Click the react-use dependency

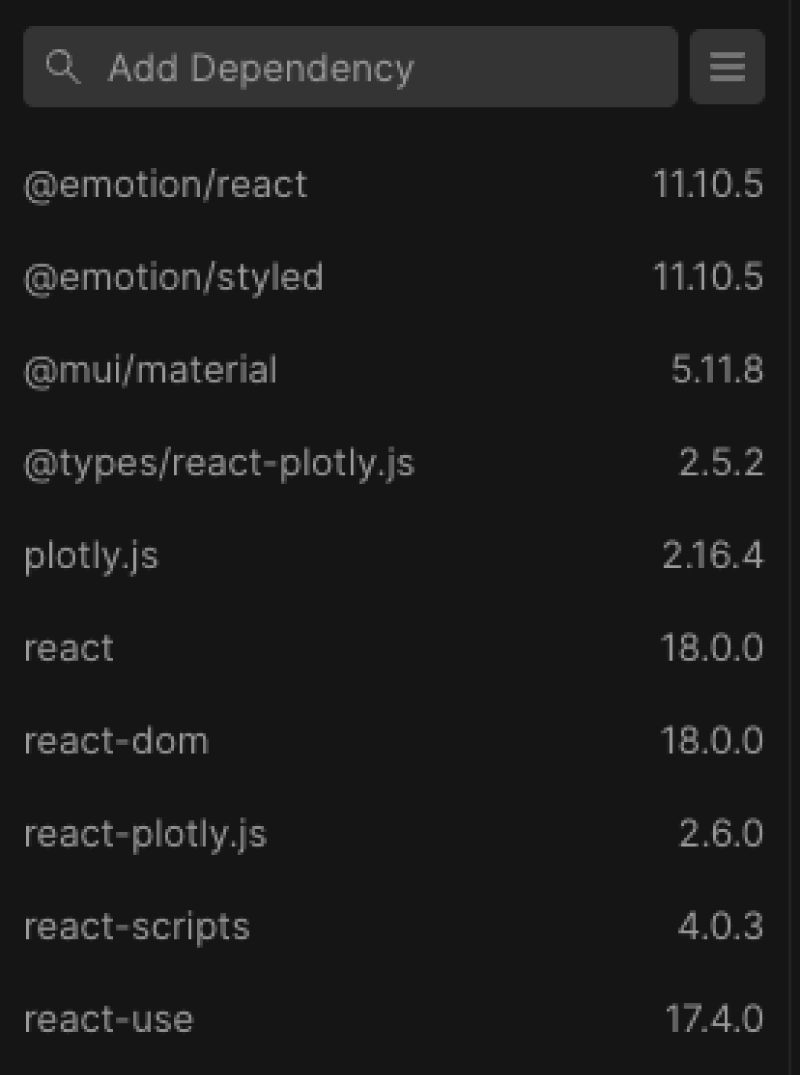click(x=108, y=1019)
